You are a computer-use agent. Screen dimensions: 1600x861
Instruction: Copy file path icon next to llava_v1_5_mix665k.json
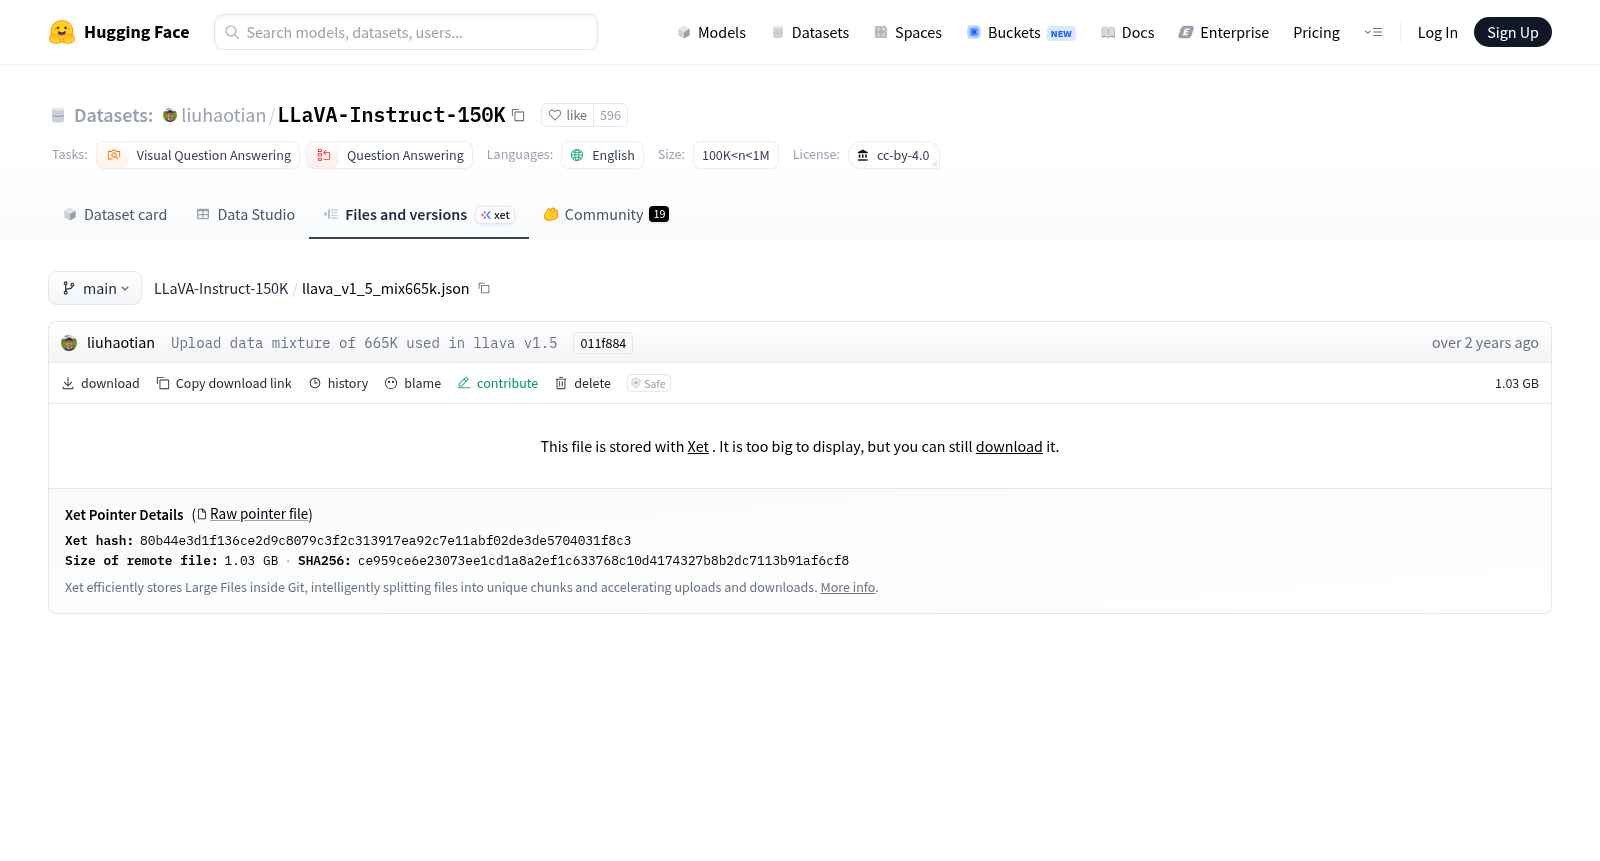coord(484,288)
